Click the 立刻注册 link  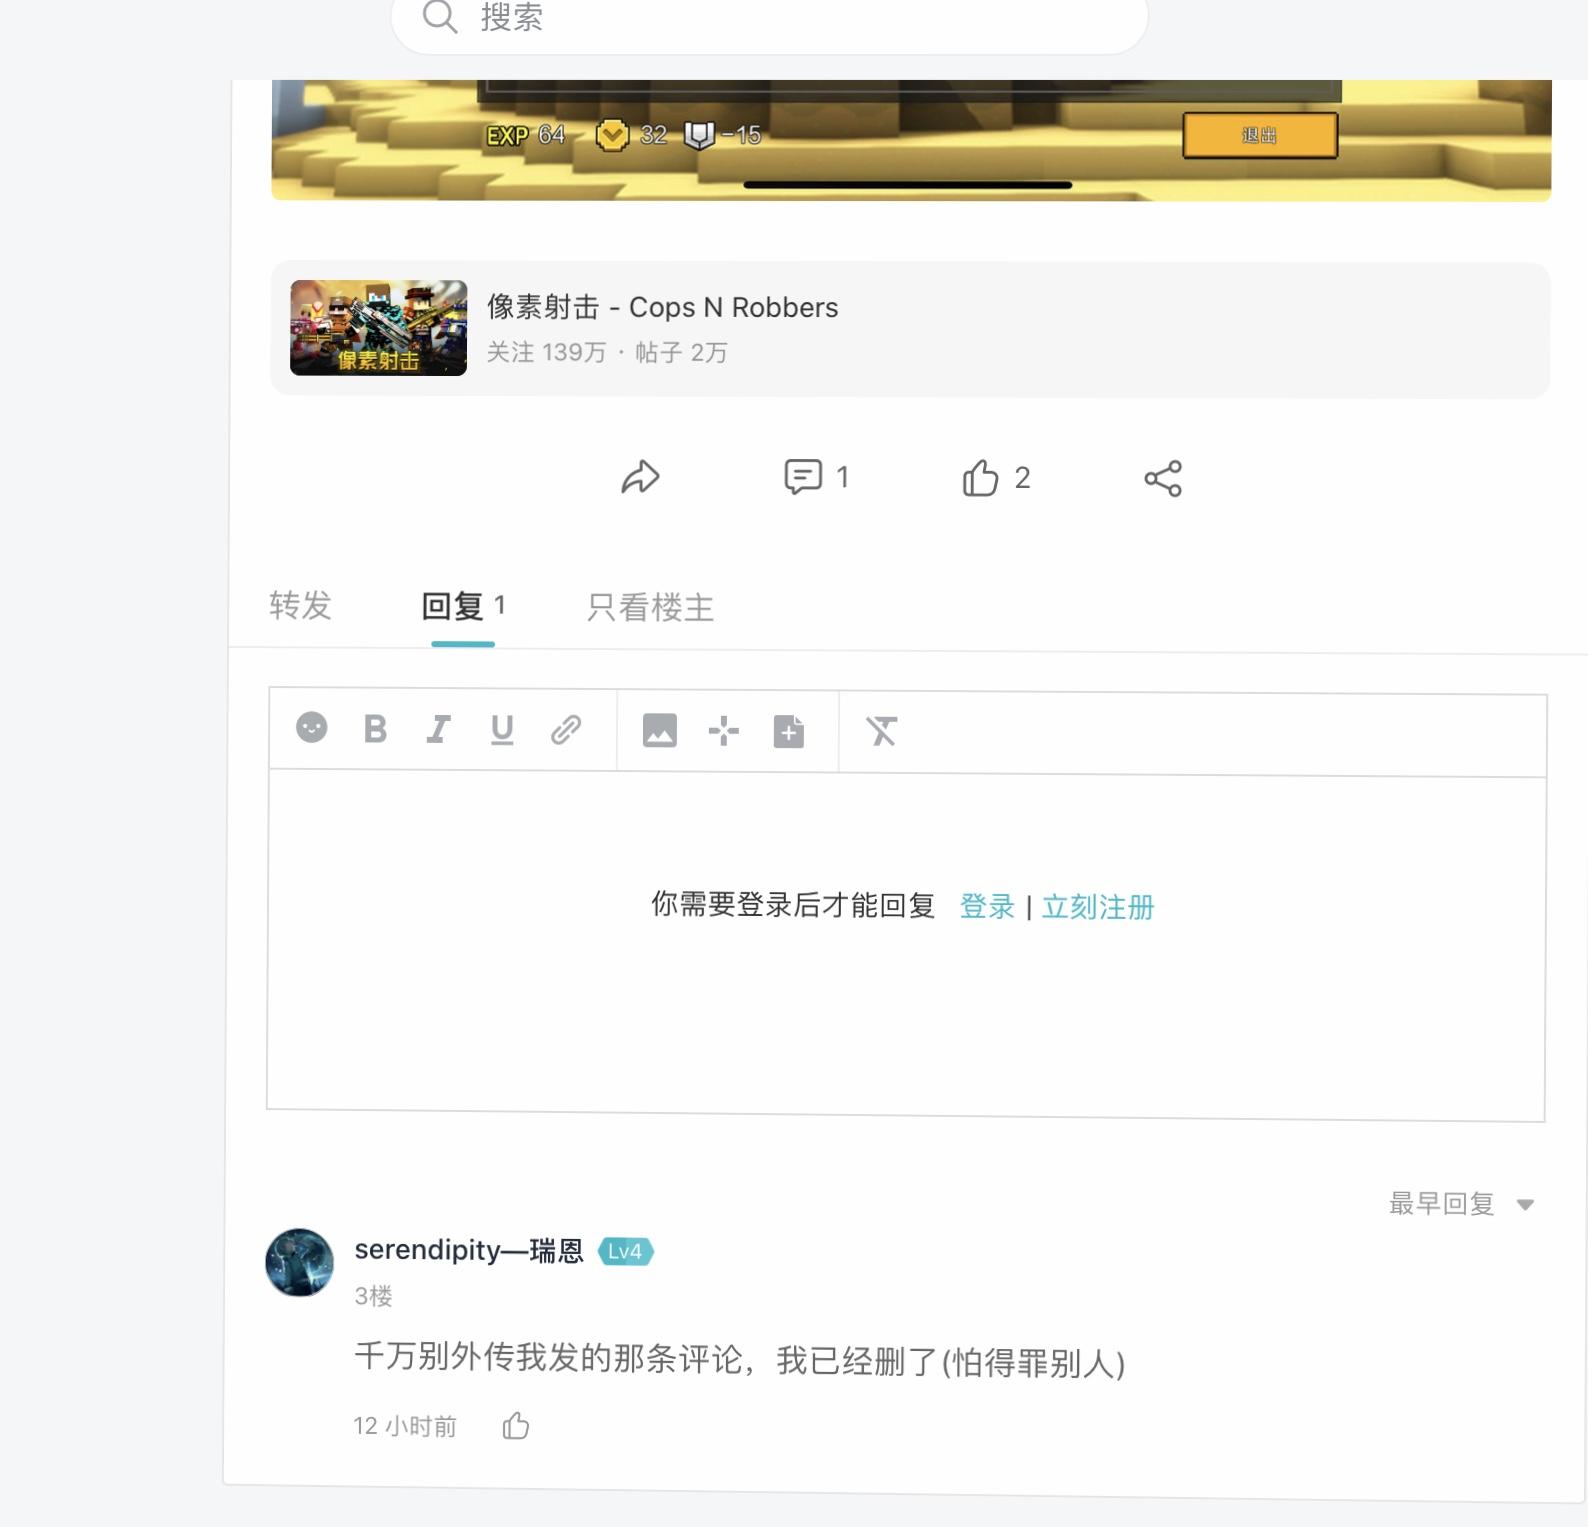pos(1098,907)
